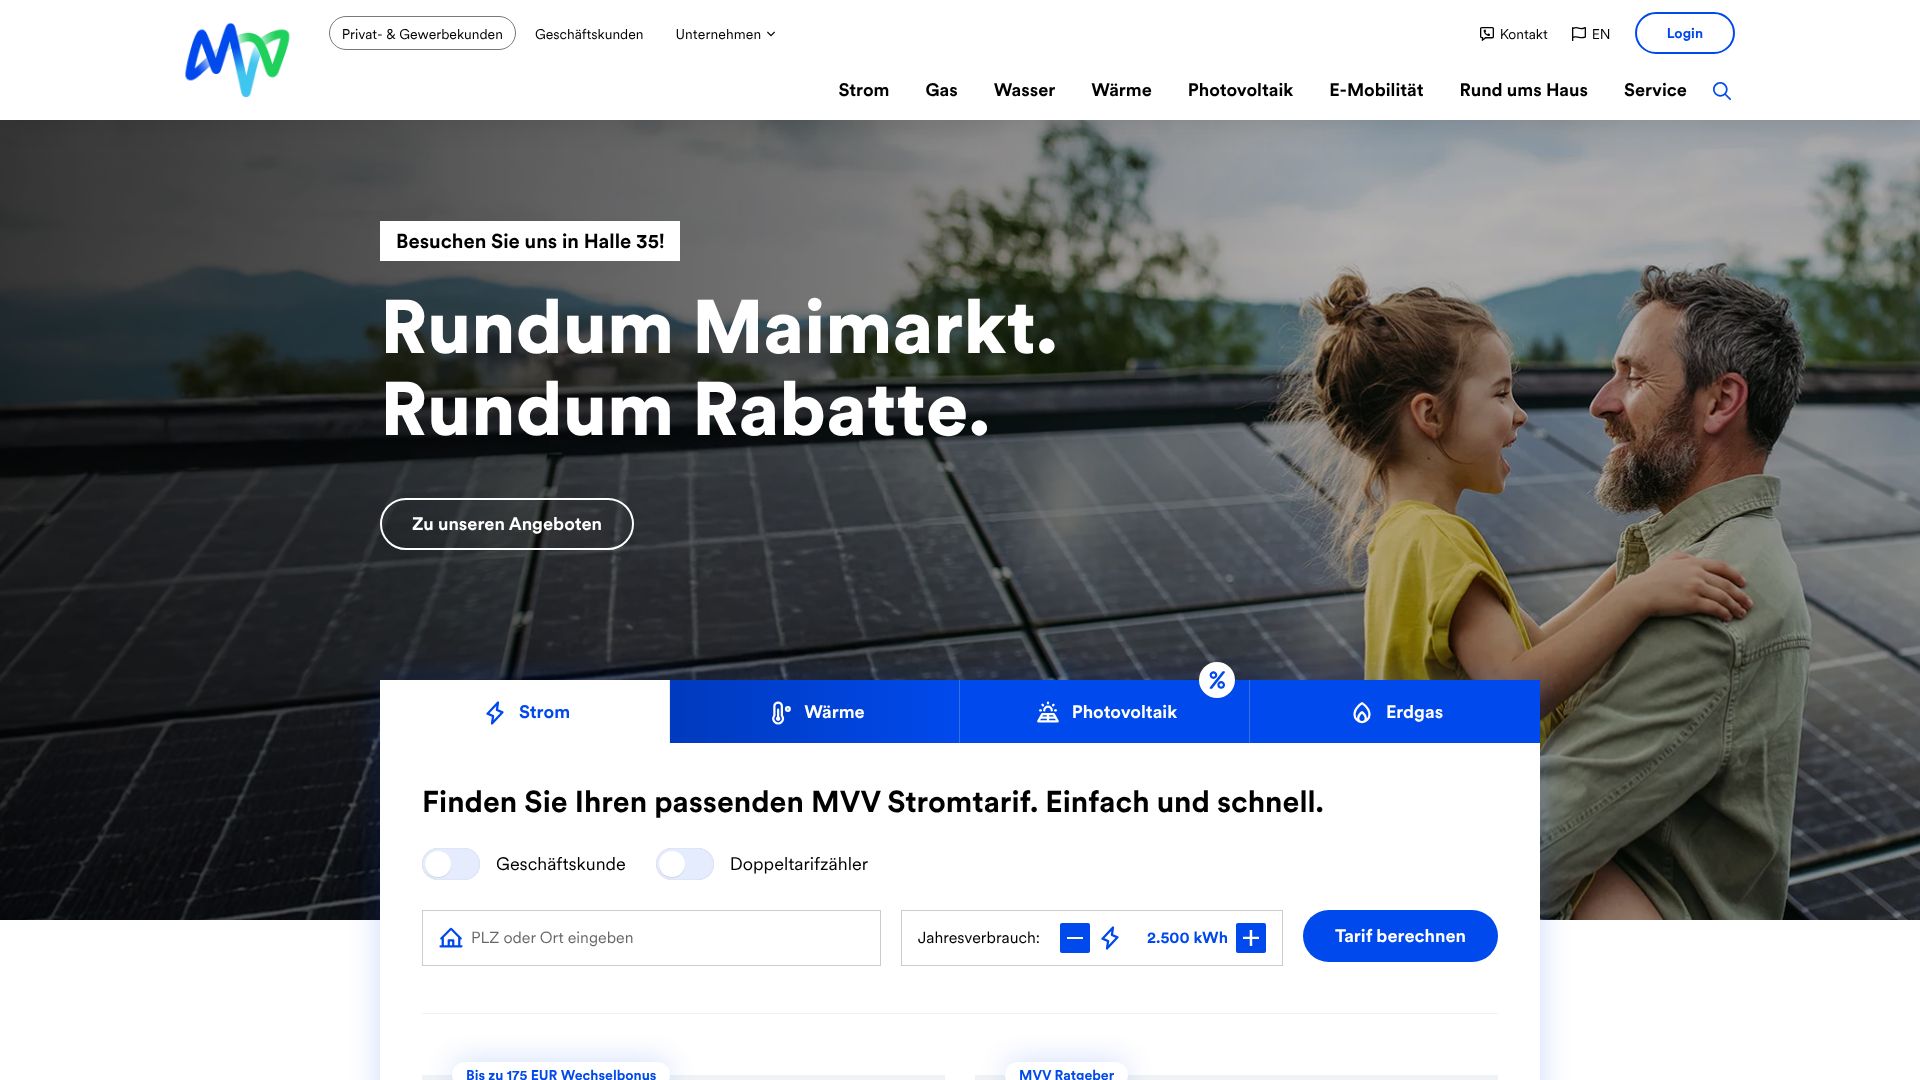Click the Zu unseren Angeboten button
The width and height of the screenshot is (1920, 1080).
point(507,524)
